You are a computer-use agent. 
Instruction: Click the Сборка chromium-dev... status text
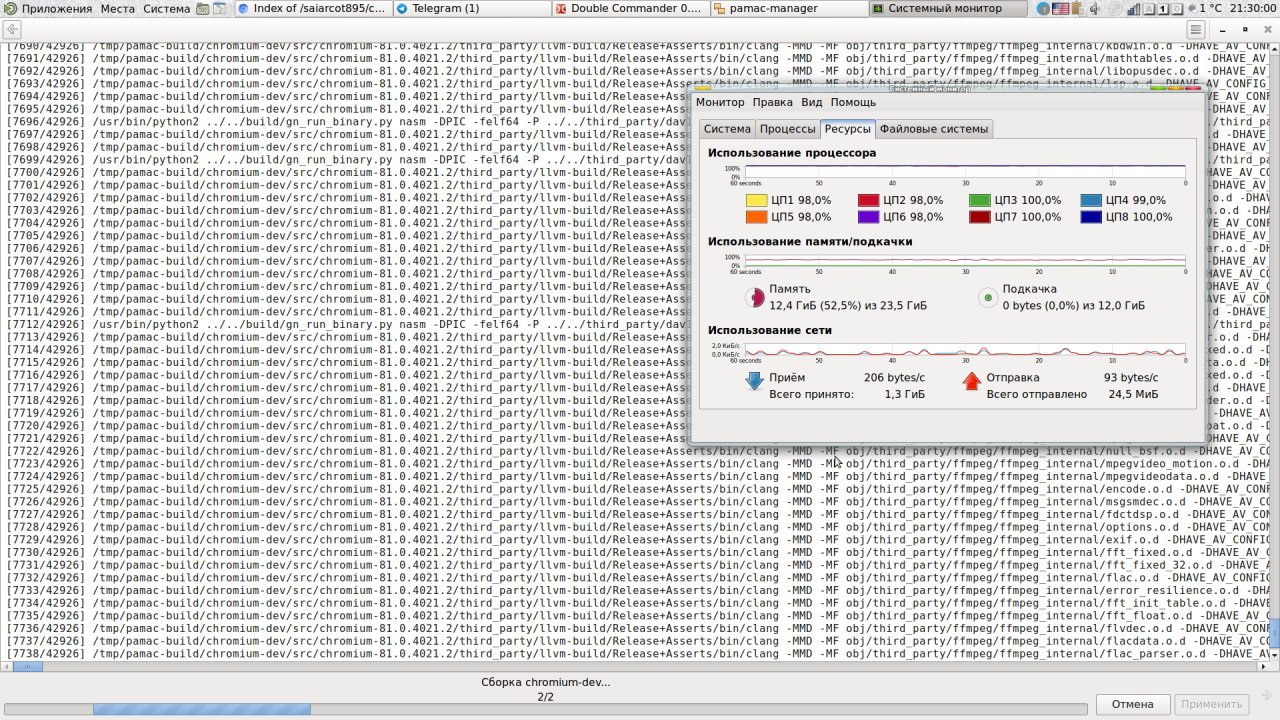(x=546, y=682)
